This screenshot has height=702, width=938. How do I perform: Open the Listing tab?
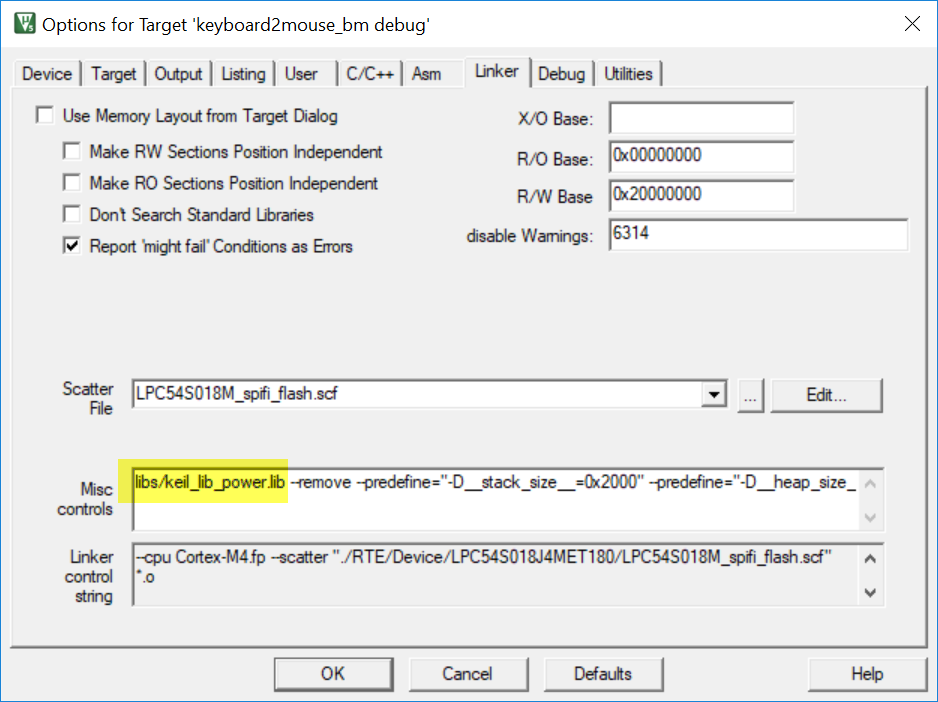click(243, 74)
